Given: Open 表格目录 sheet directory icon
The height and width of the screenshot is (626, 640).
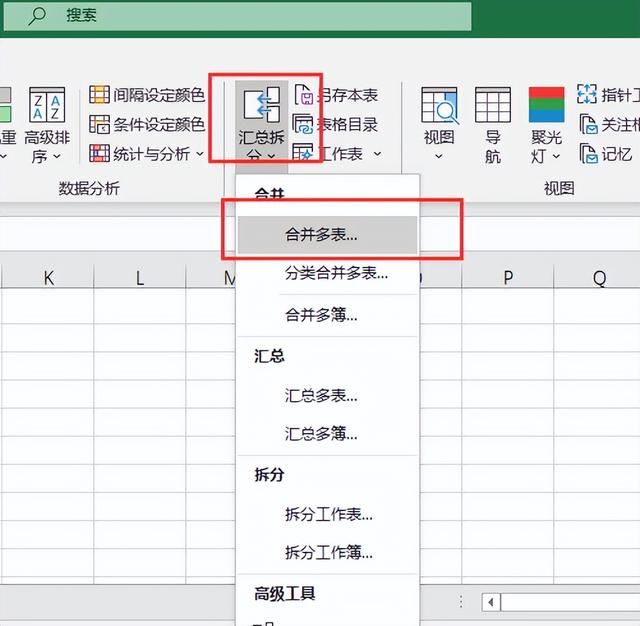Looking at the screenshot, I should point(303,124).
